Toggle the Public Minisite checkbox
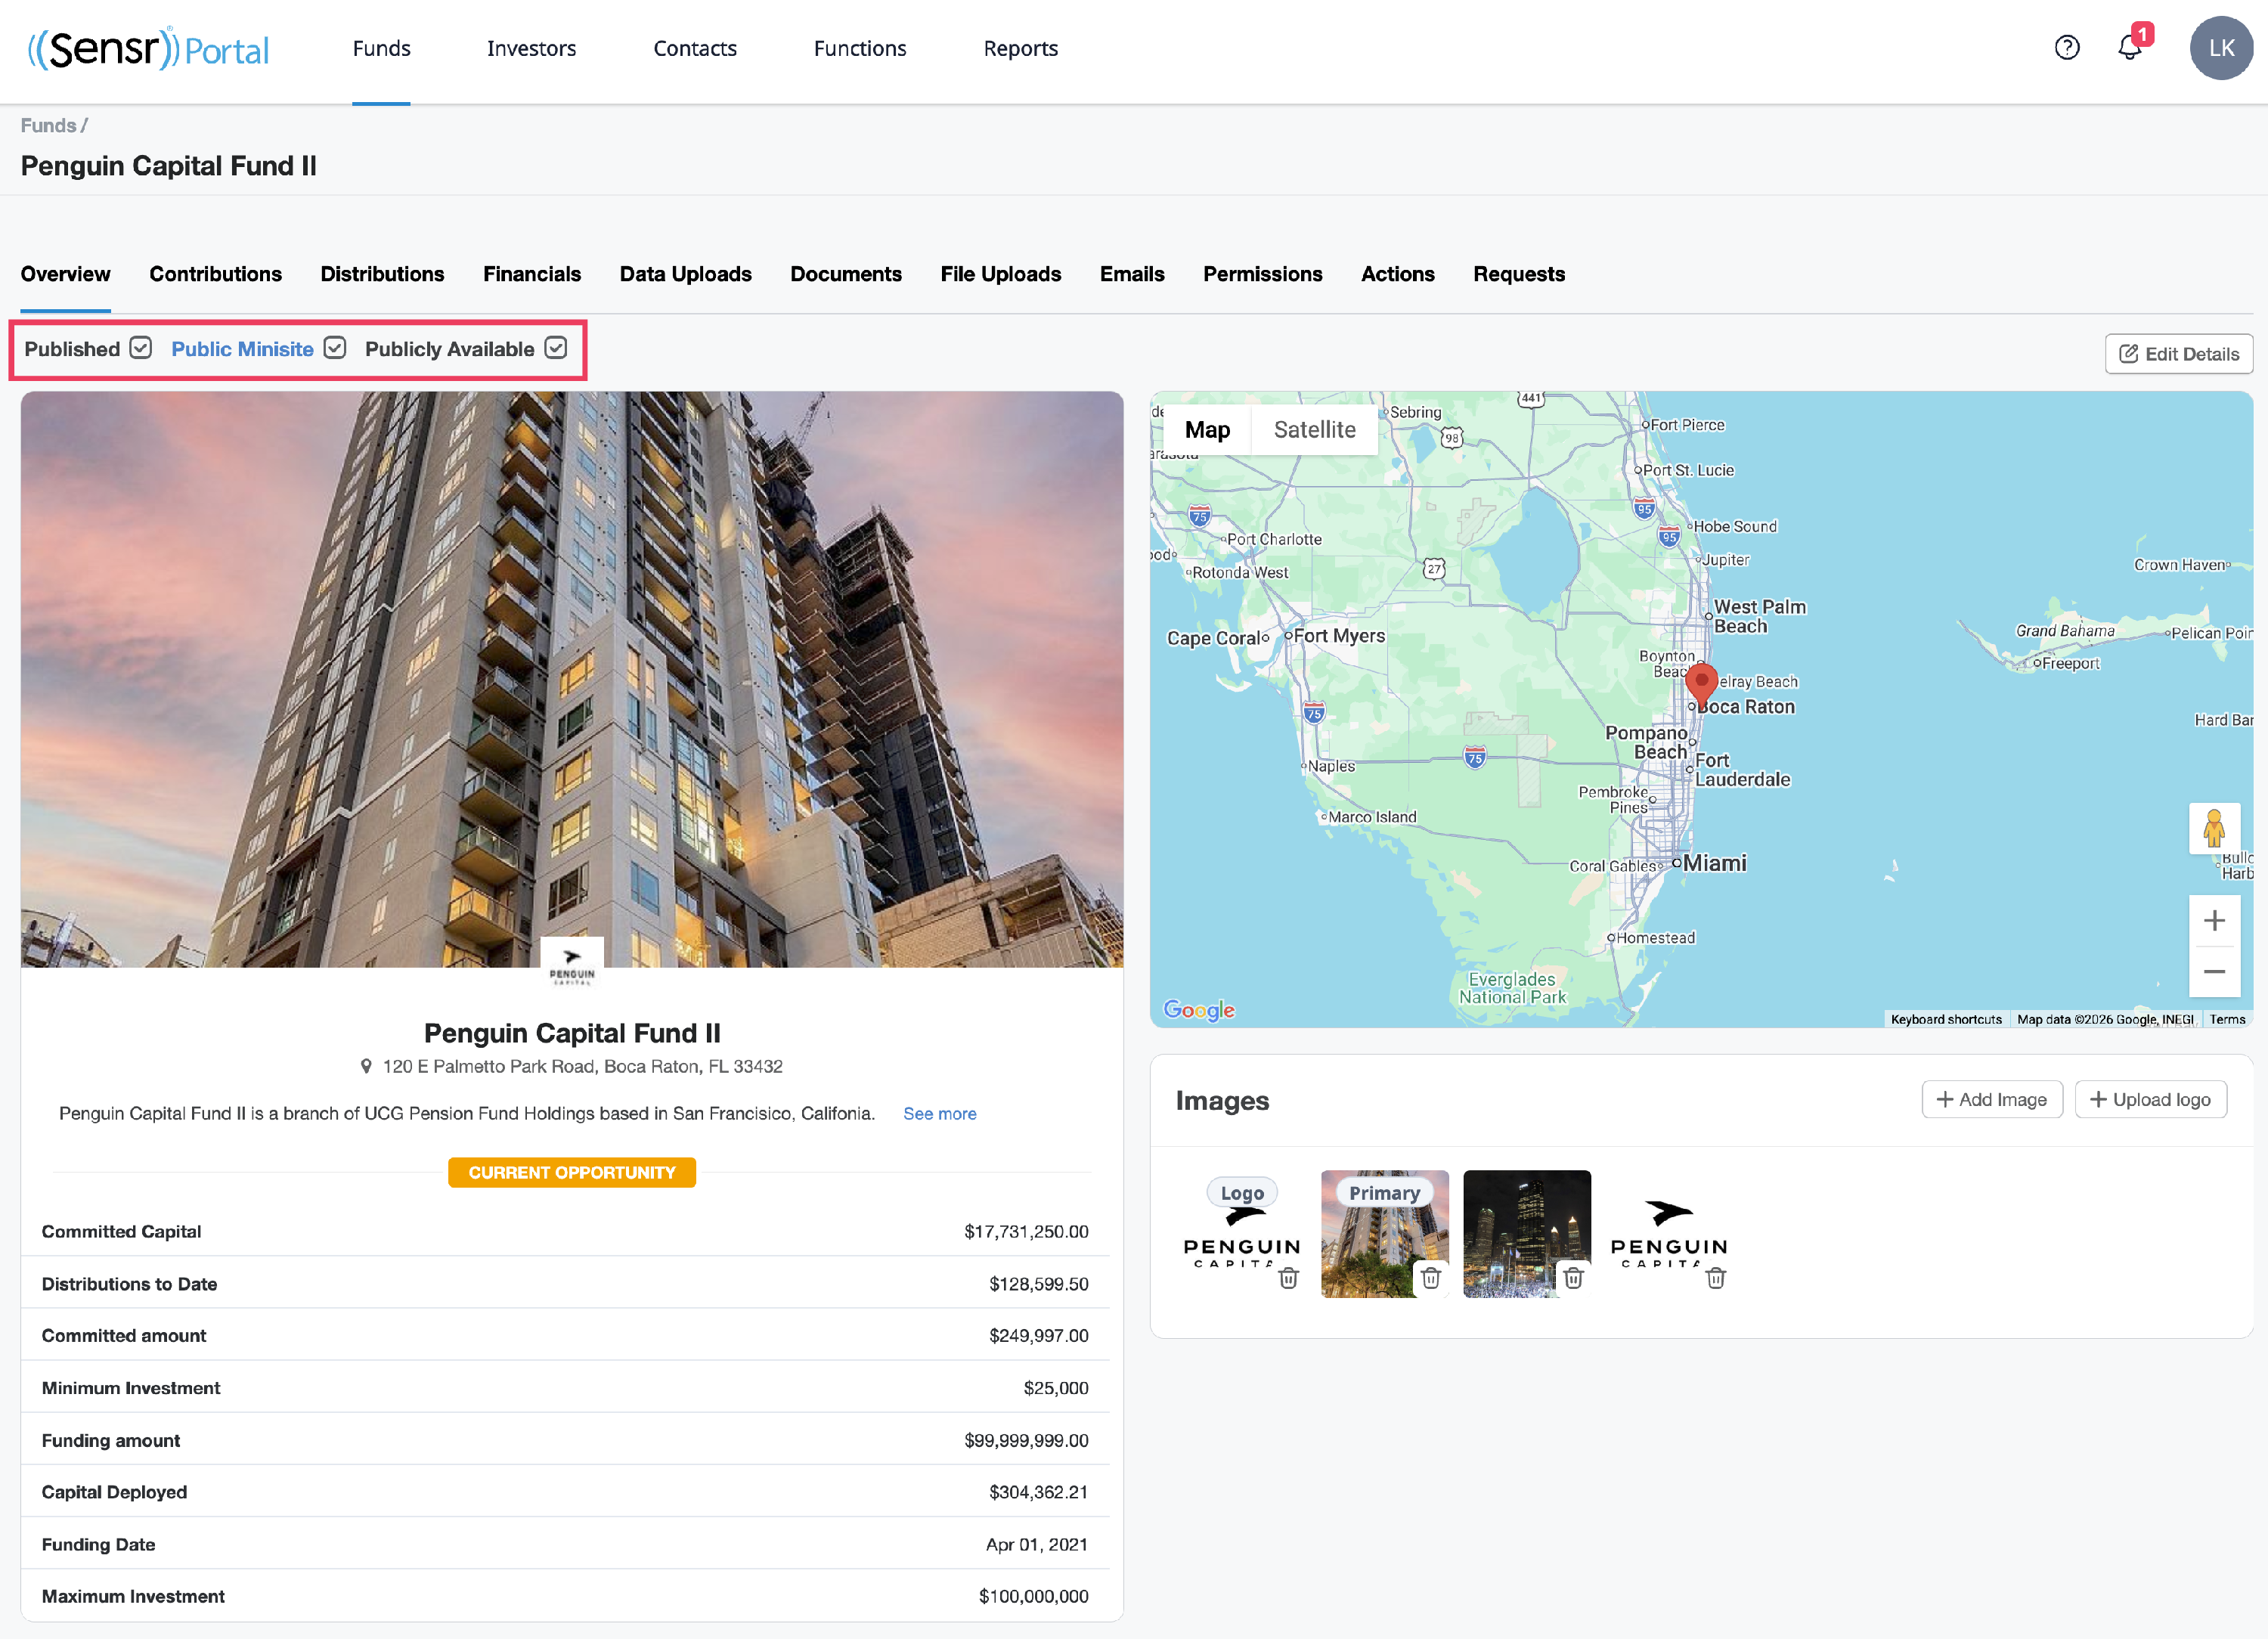 pos(335,348)
